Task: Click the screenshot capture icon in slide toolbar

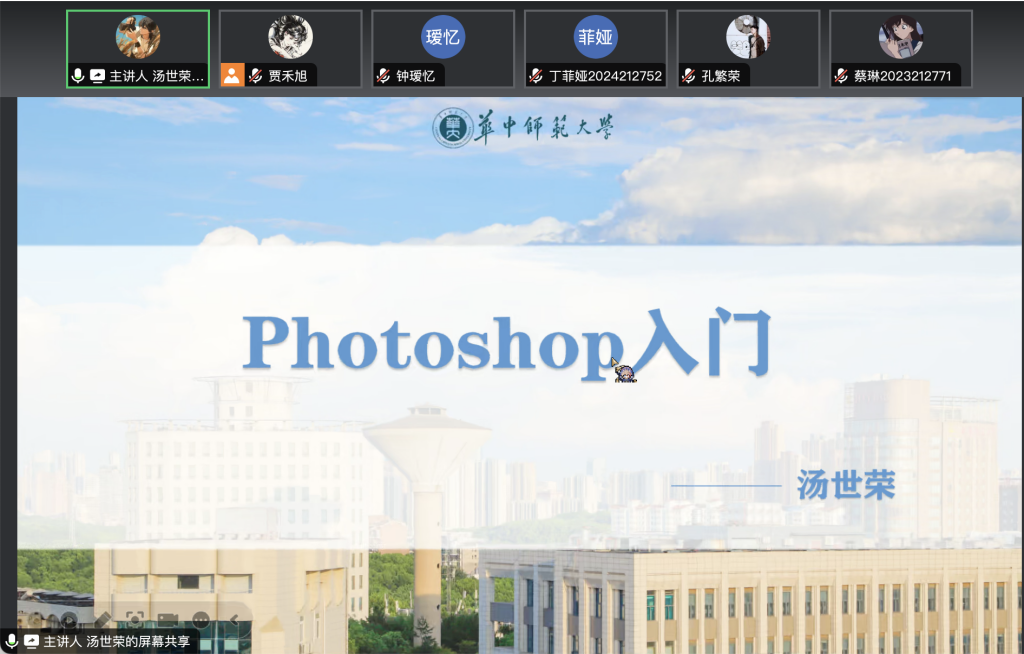Action: [x=135, y=620]
